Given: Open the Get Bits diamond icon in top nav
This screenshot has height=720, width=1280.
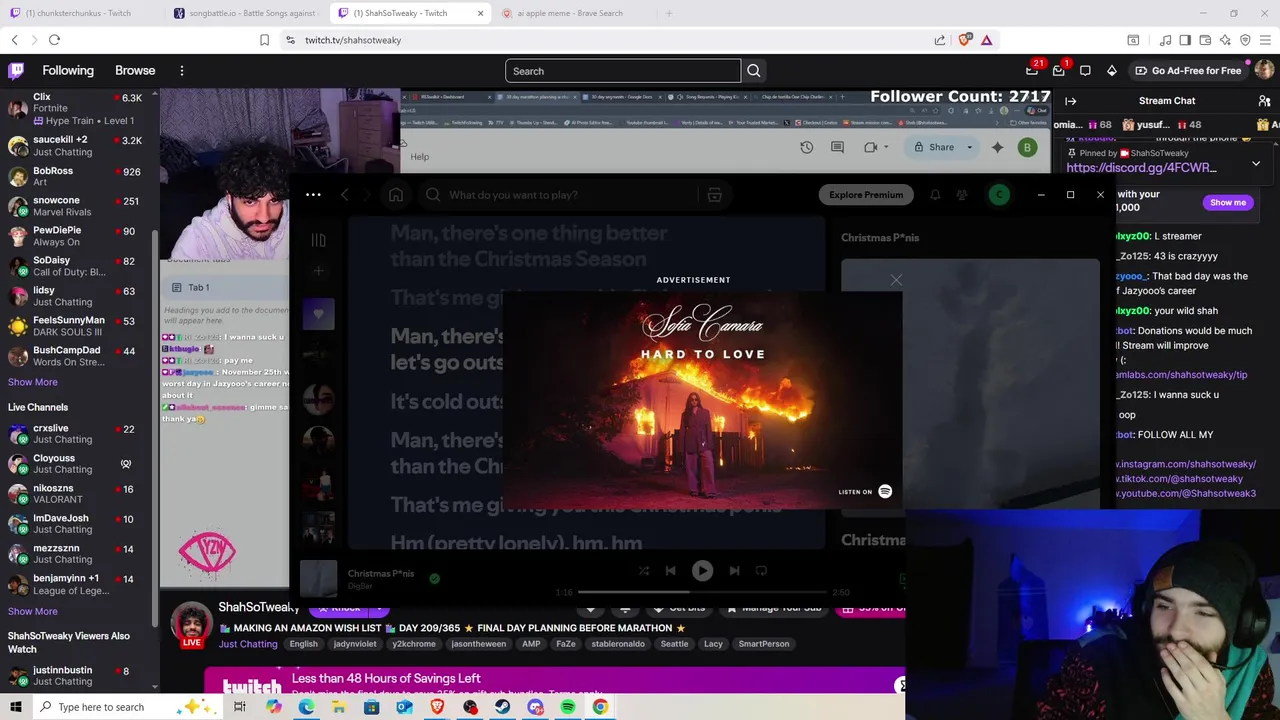Looking at the screenshot, I should point(1111,70).
